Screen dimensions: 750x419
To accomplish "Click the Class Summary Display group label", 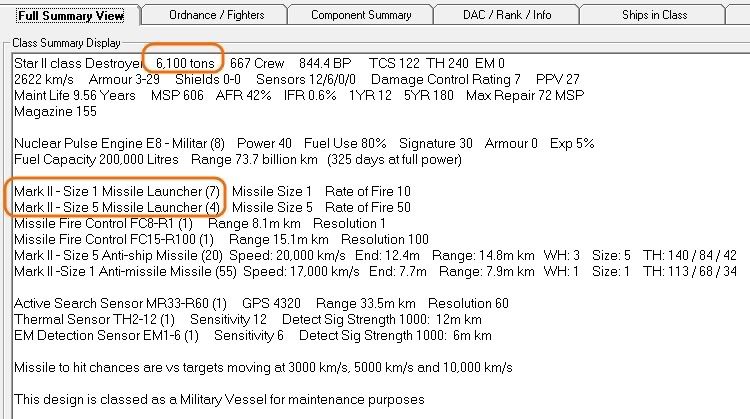I will 66,43.
